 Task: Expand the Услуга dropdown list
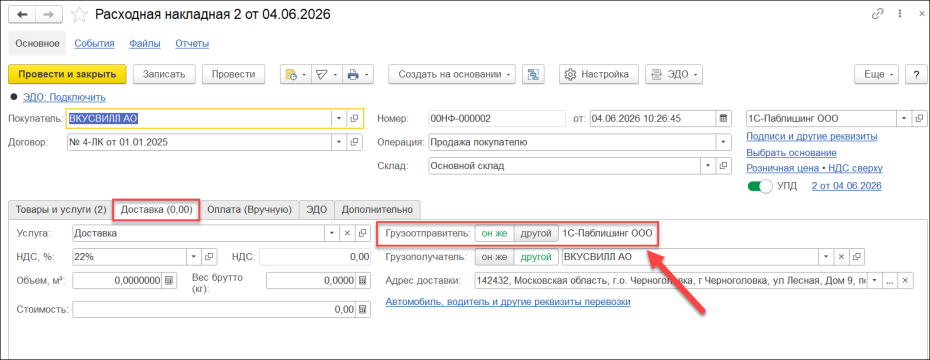[333, 233]
